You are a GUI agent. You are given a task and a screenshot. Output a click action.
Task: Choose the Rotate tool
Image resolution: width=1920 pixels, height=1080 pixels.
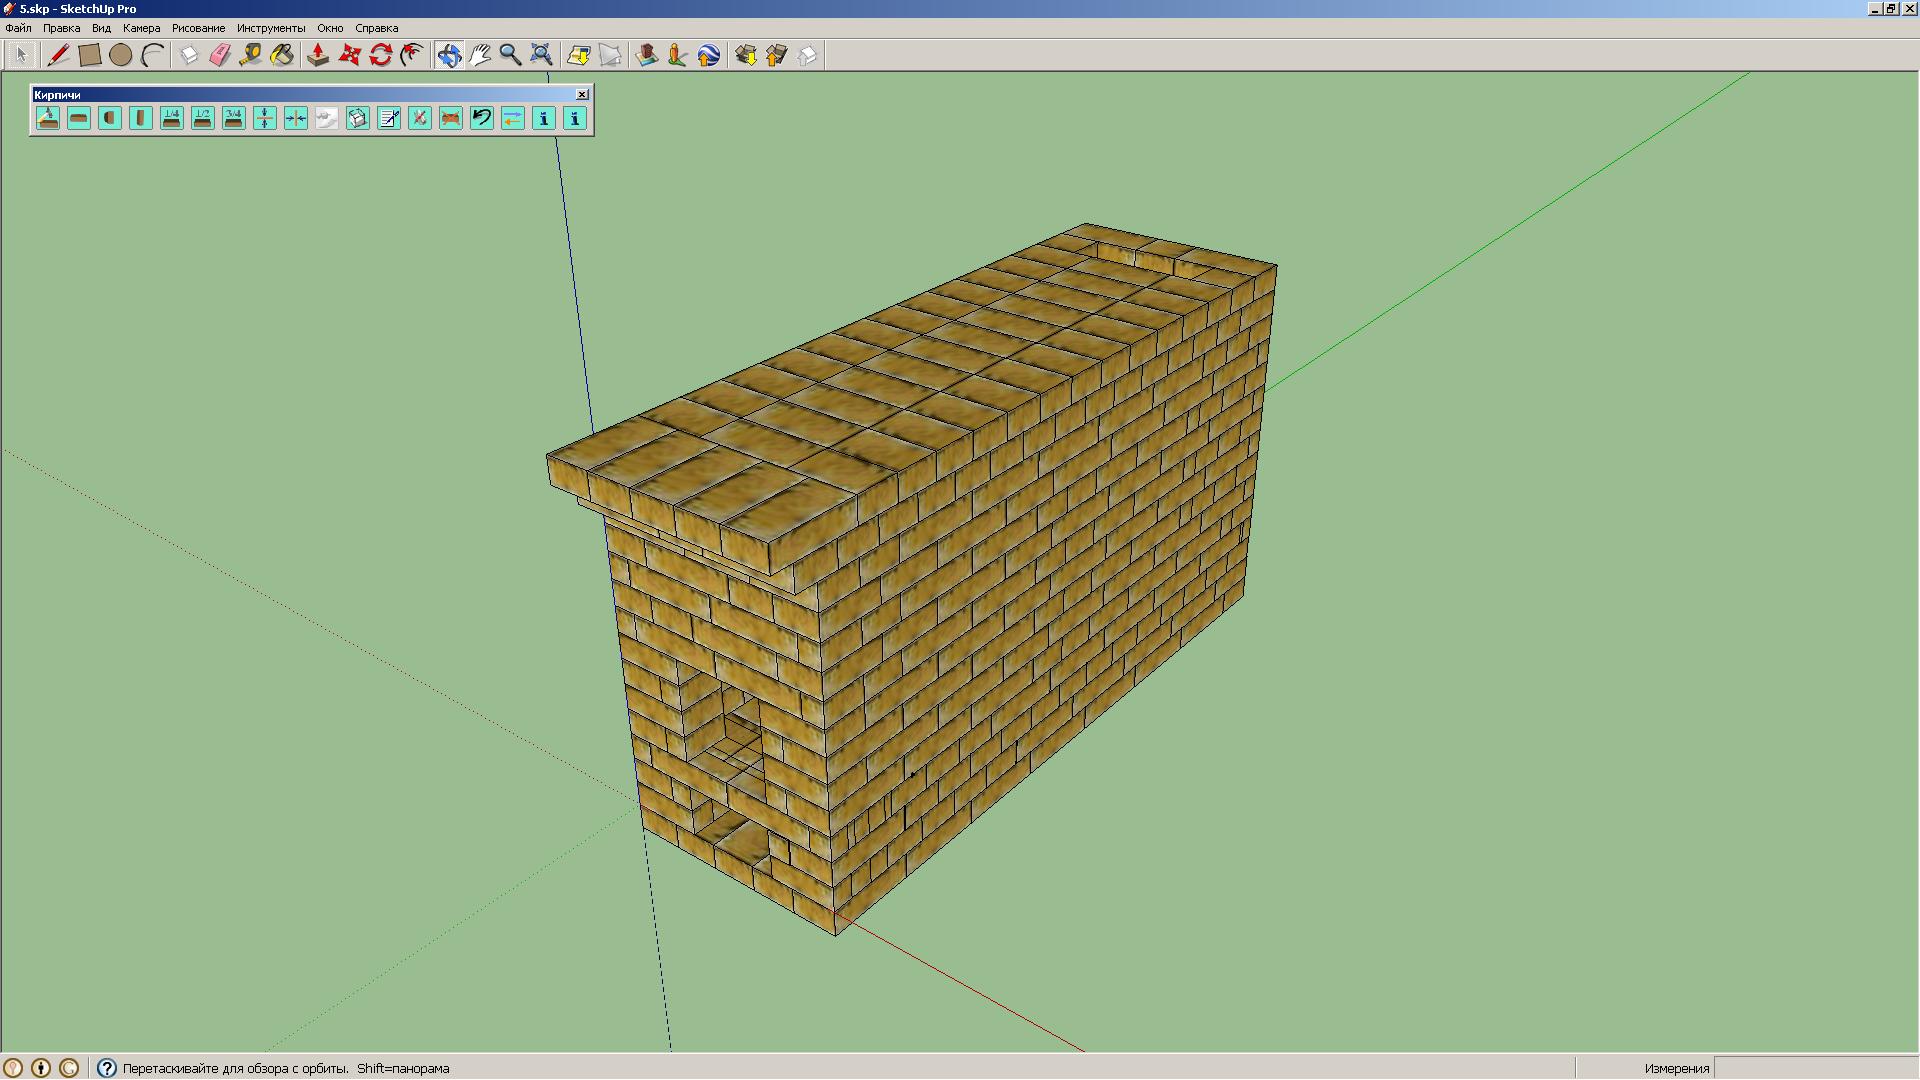380,55
